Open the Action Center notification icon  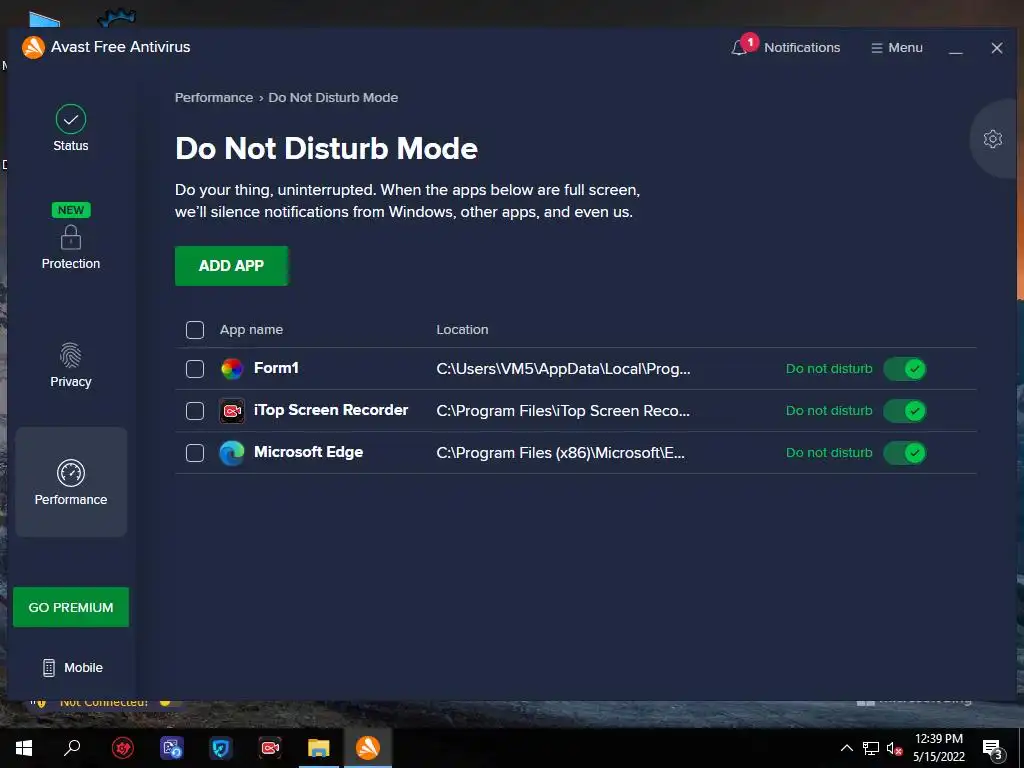click(993, 750)
